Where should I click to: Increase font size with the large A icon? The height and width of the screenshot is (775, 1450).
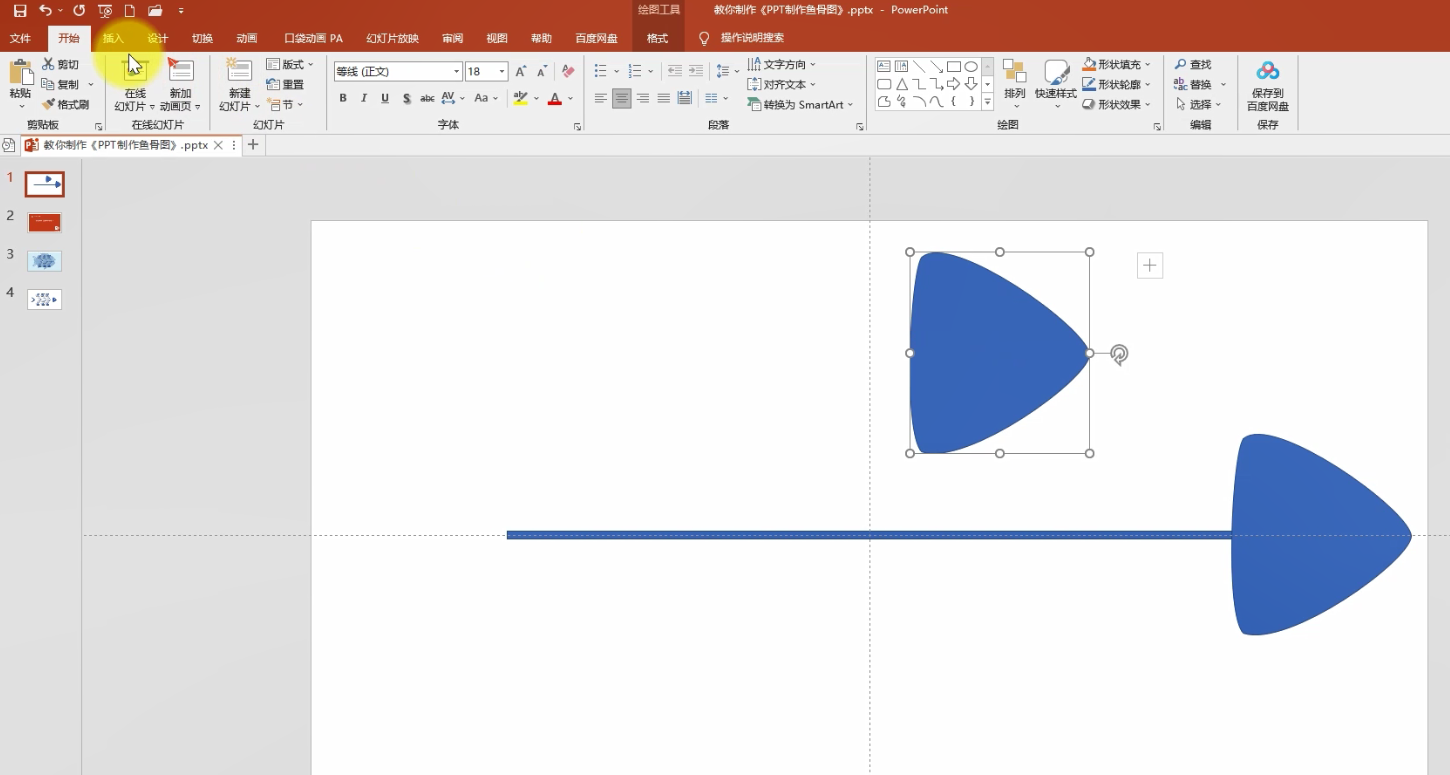[521, 71]
